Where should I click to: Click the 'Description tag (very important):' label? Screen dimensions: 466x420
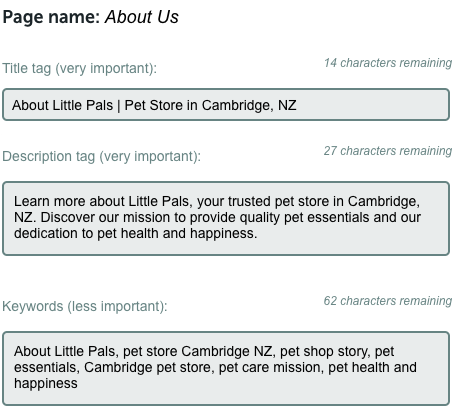coord(101,156)
